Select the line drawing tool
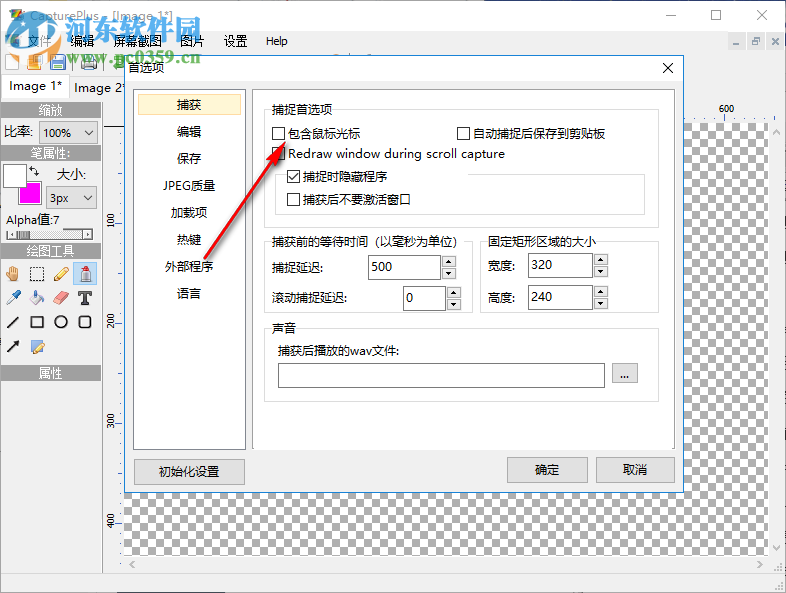 click(13, 322)
